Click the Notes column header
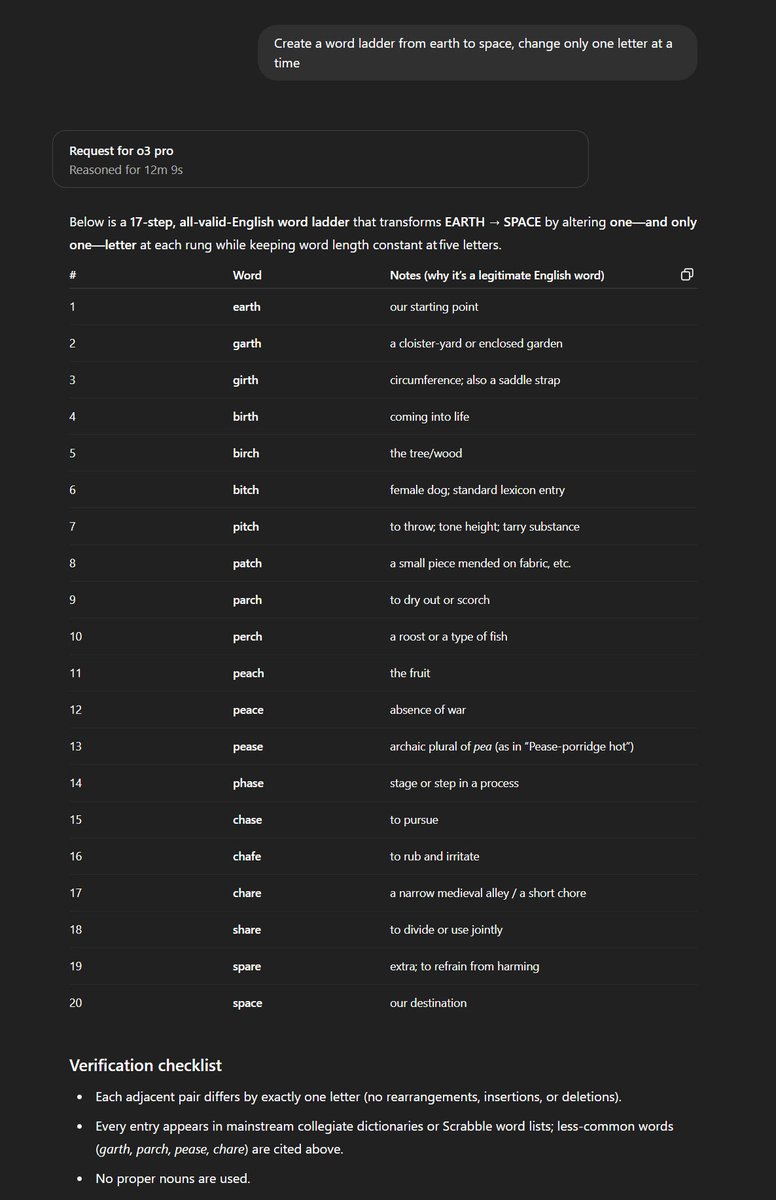 coord(497,275)
